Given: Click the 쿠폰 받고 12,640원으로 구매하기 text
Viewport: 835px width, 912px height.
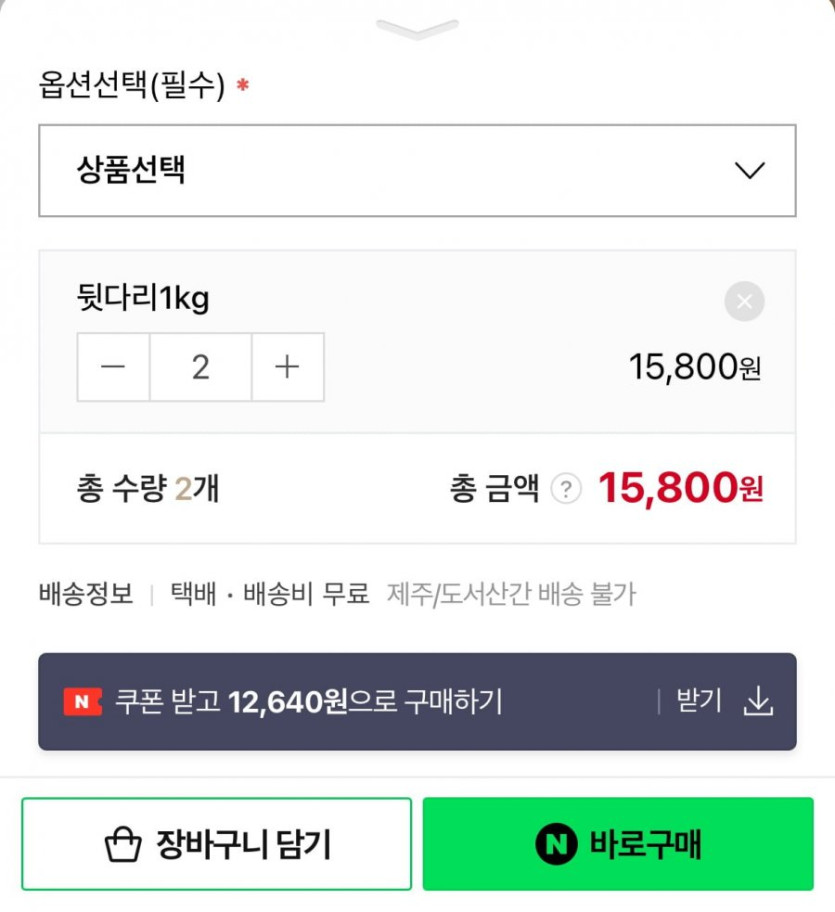Looking at the screenshot, I should click(309, 702).
